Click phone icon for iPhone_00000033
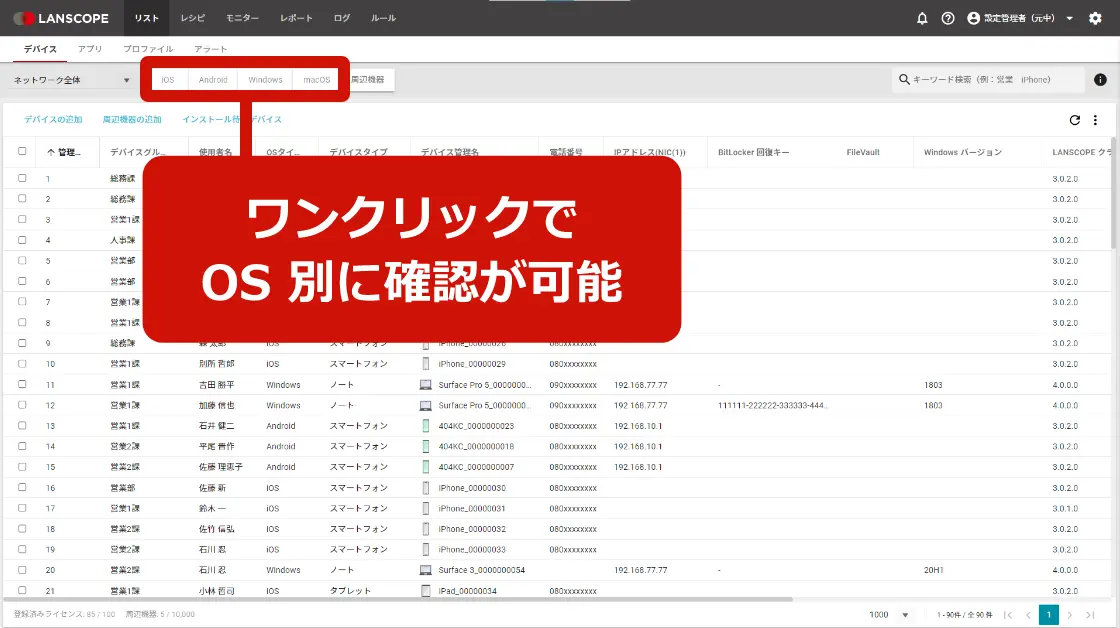Screen dimensions: 1120x628 coord(426,549)
